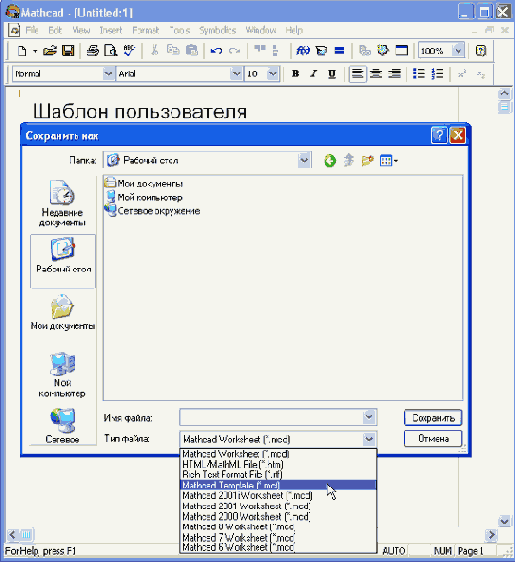Click the Open file icon
Image resolution: width=515 pixels, height=562 pixels.
49,51
